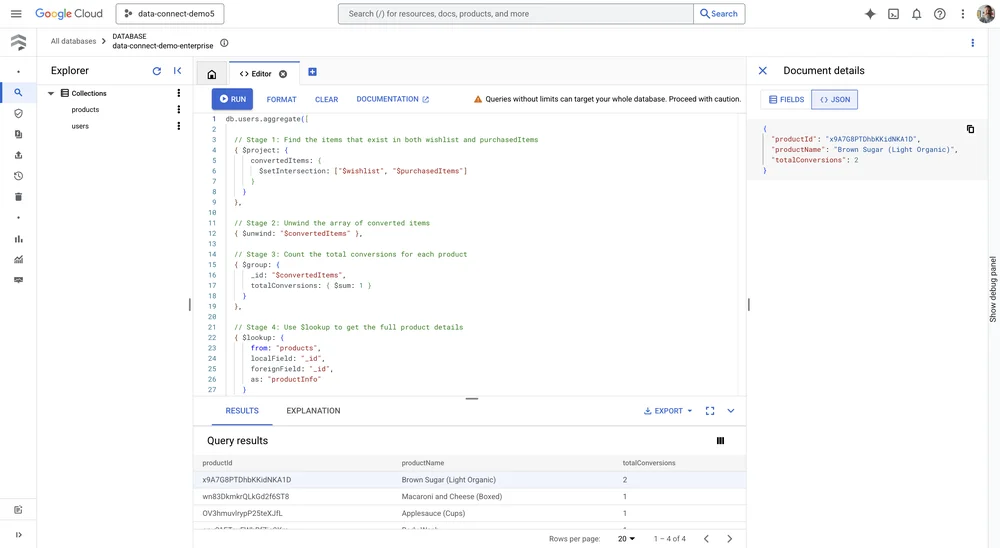Collapse the Explorer panel
Viewport: 1000px width, 548px height.
click(177, 71)
